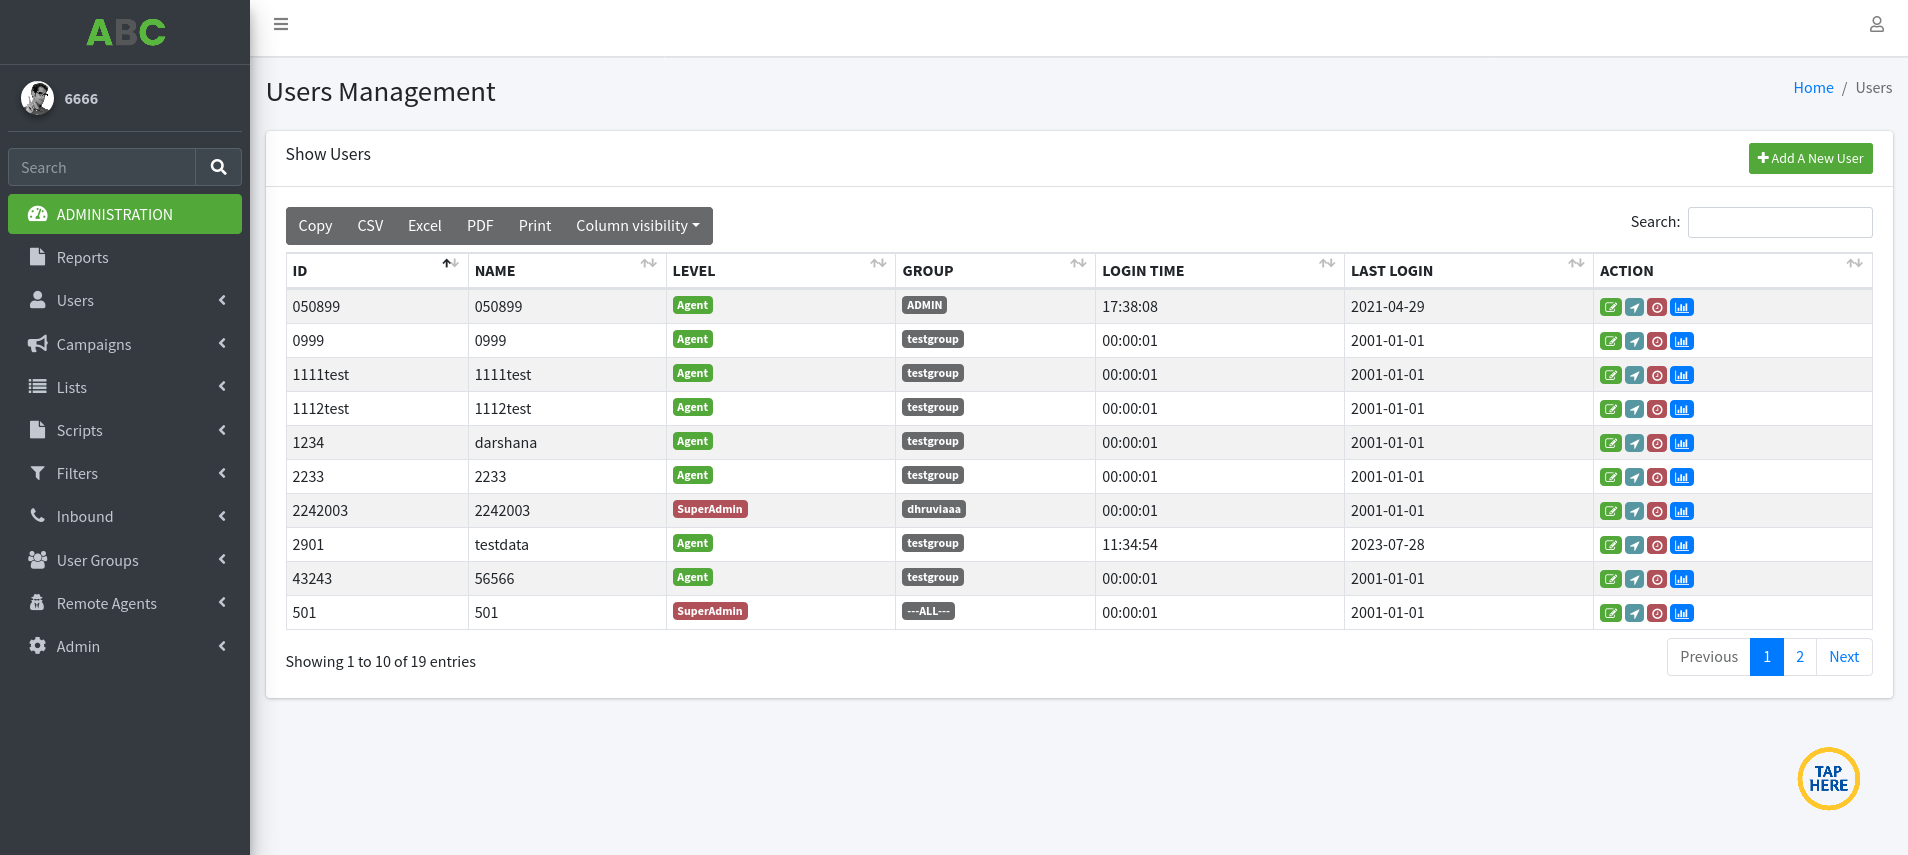
Task: Click teal arrow icon for user 1111test
Action: 1634,375
